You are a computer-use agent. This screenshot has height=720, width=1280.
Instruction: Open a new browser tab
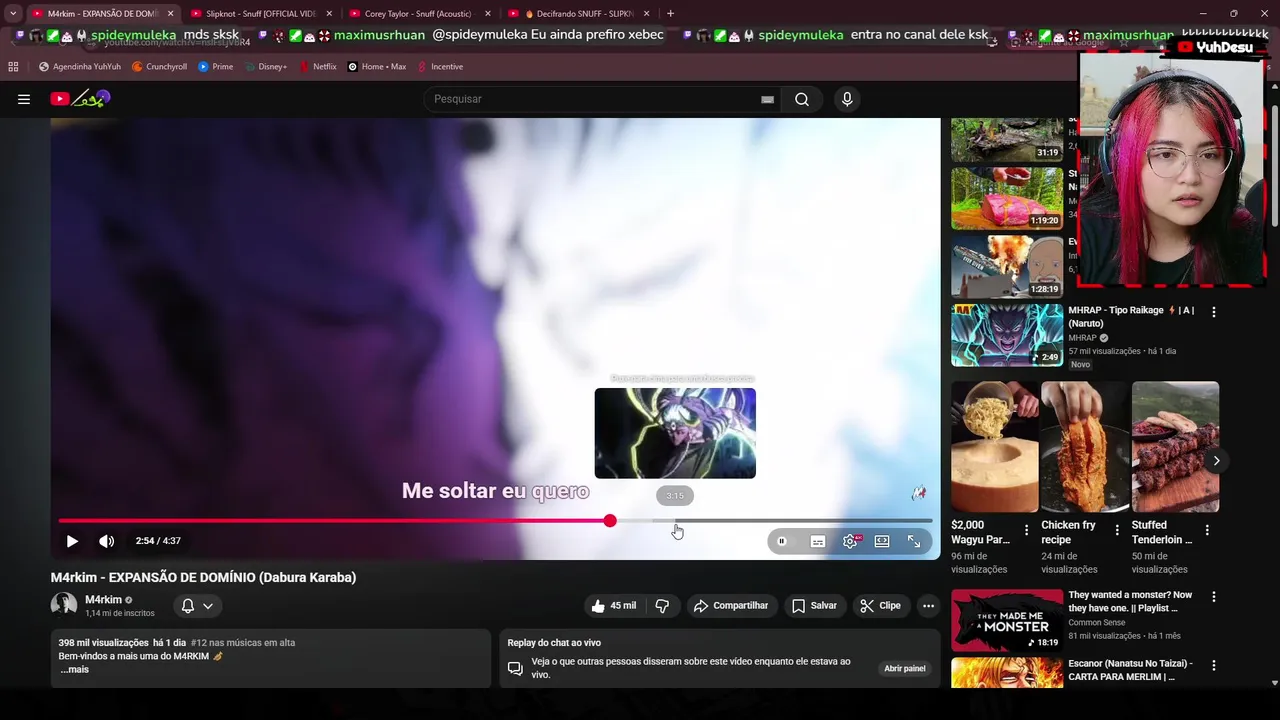click(670, 14)
